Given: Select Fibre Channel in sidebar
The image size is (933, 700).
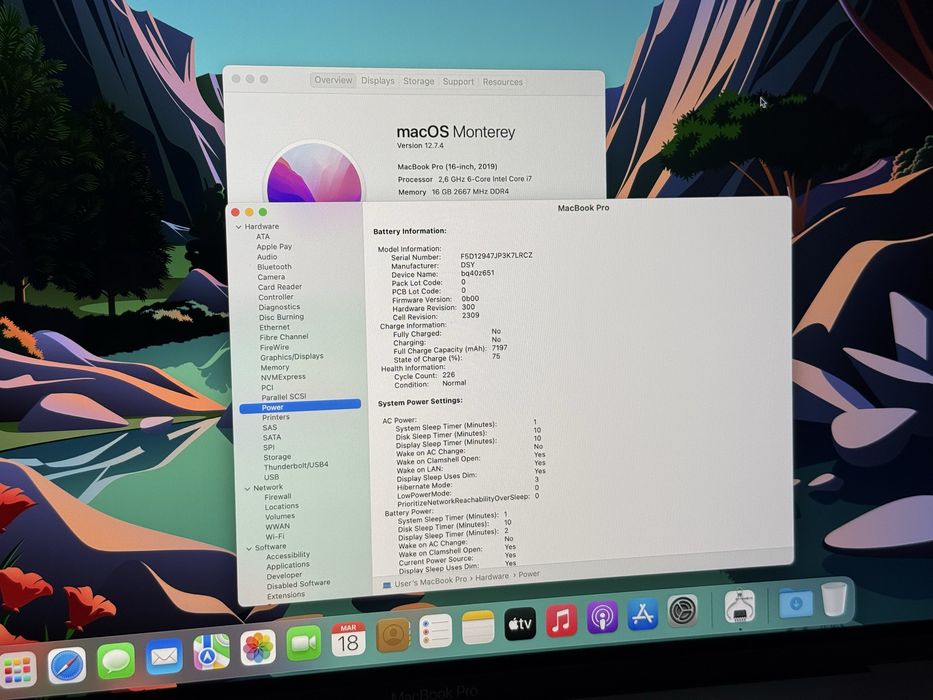Looking at the screenshot, I should point(284,337).
